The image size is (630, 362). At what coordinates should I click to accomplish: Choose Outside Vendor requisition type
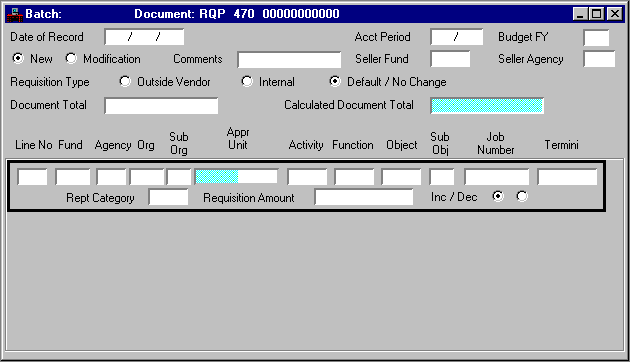coord(125,82)
